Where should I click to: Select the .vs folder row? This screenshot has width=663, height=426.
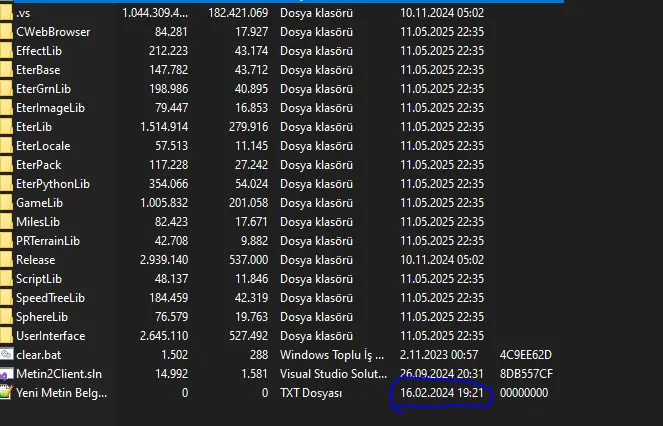pyautogui.click(x=23, y=13)
